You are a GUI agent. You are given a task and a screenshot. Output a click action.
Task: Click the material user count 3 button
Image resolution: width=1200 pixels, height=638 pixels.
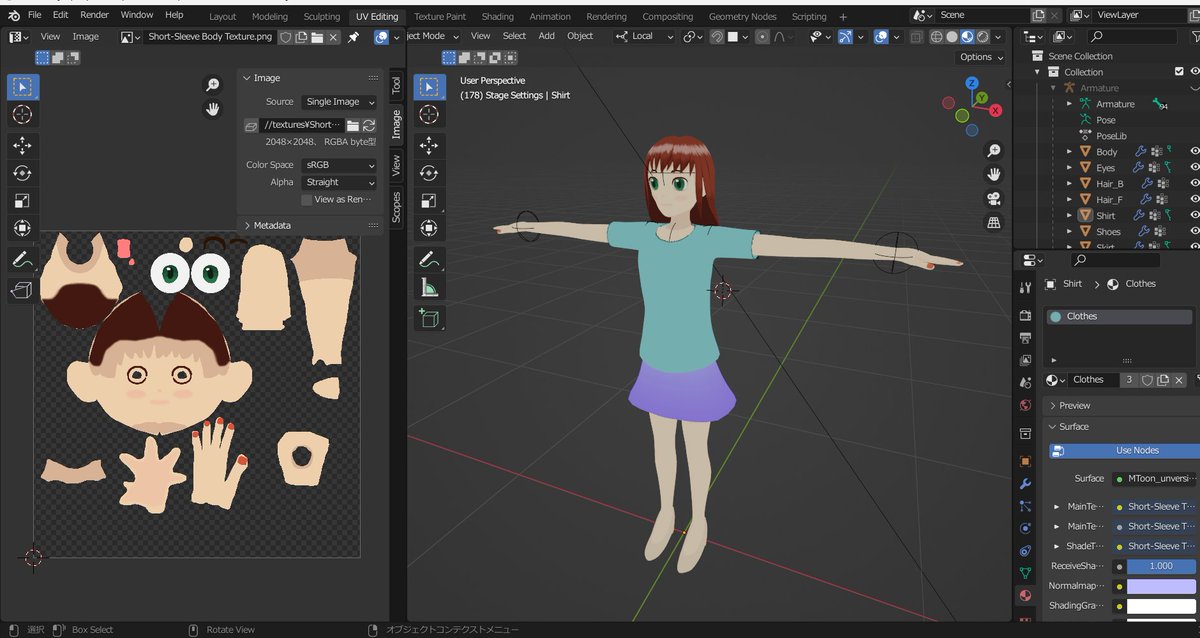point(1129,380)
